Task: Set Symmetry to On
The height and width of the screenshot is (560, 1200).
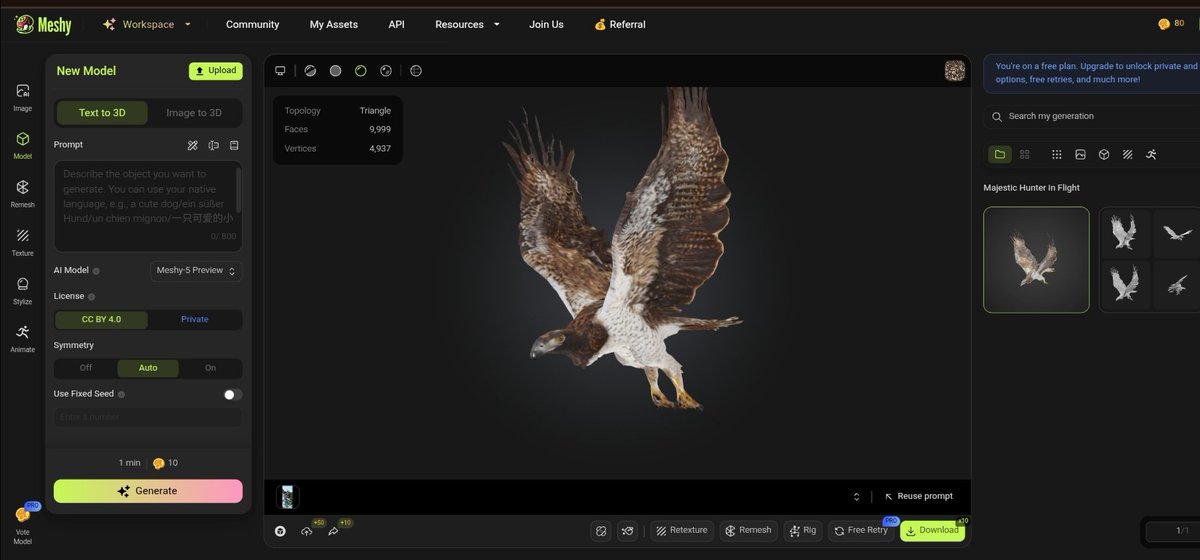Action: coord(210,368)
